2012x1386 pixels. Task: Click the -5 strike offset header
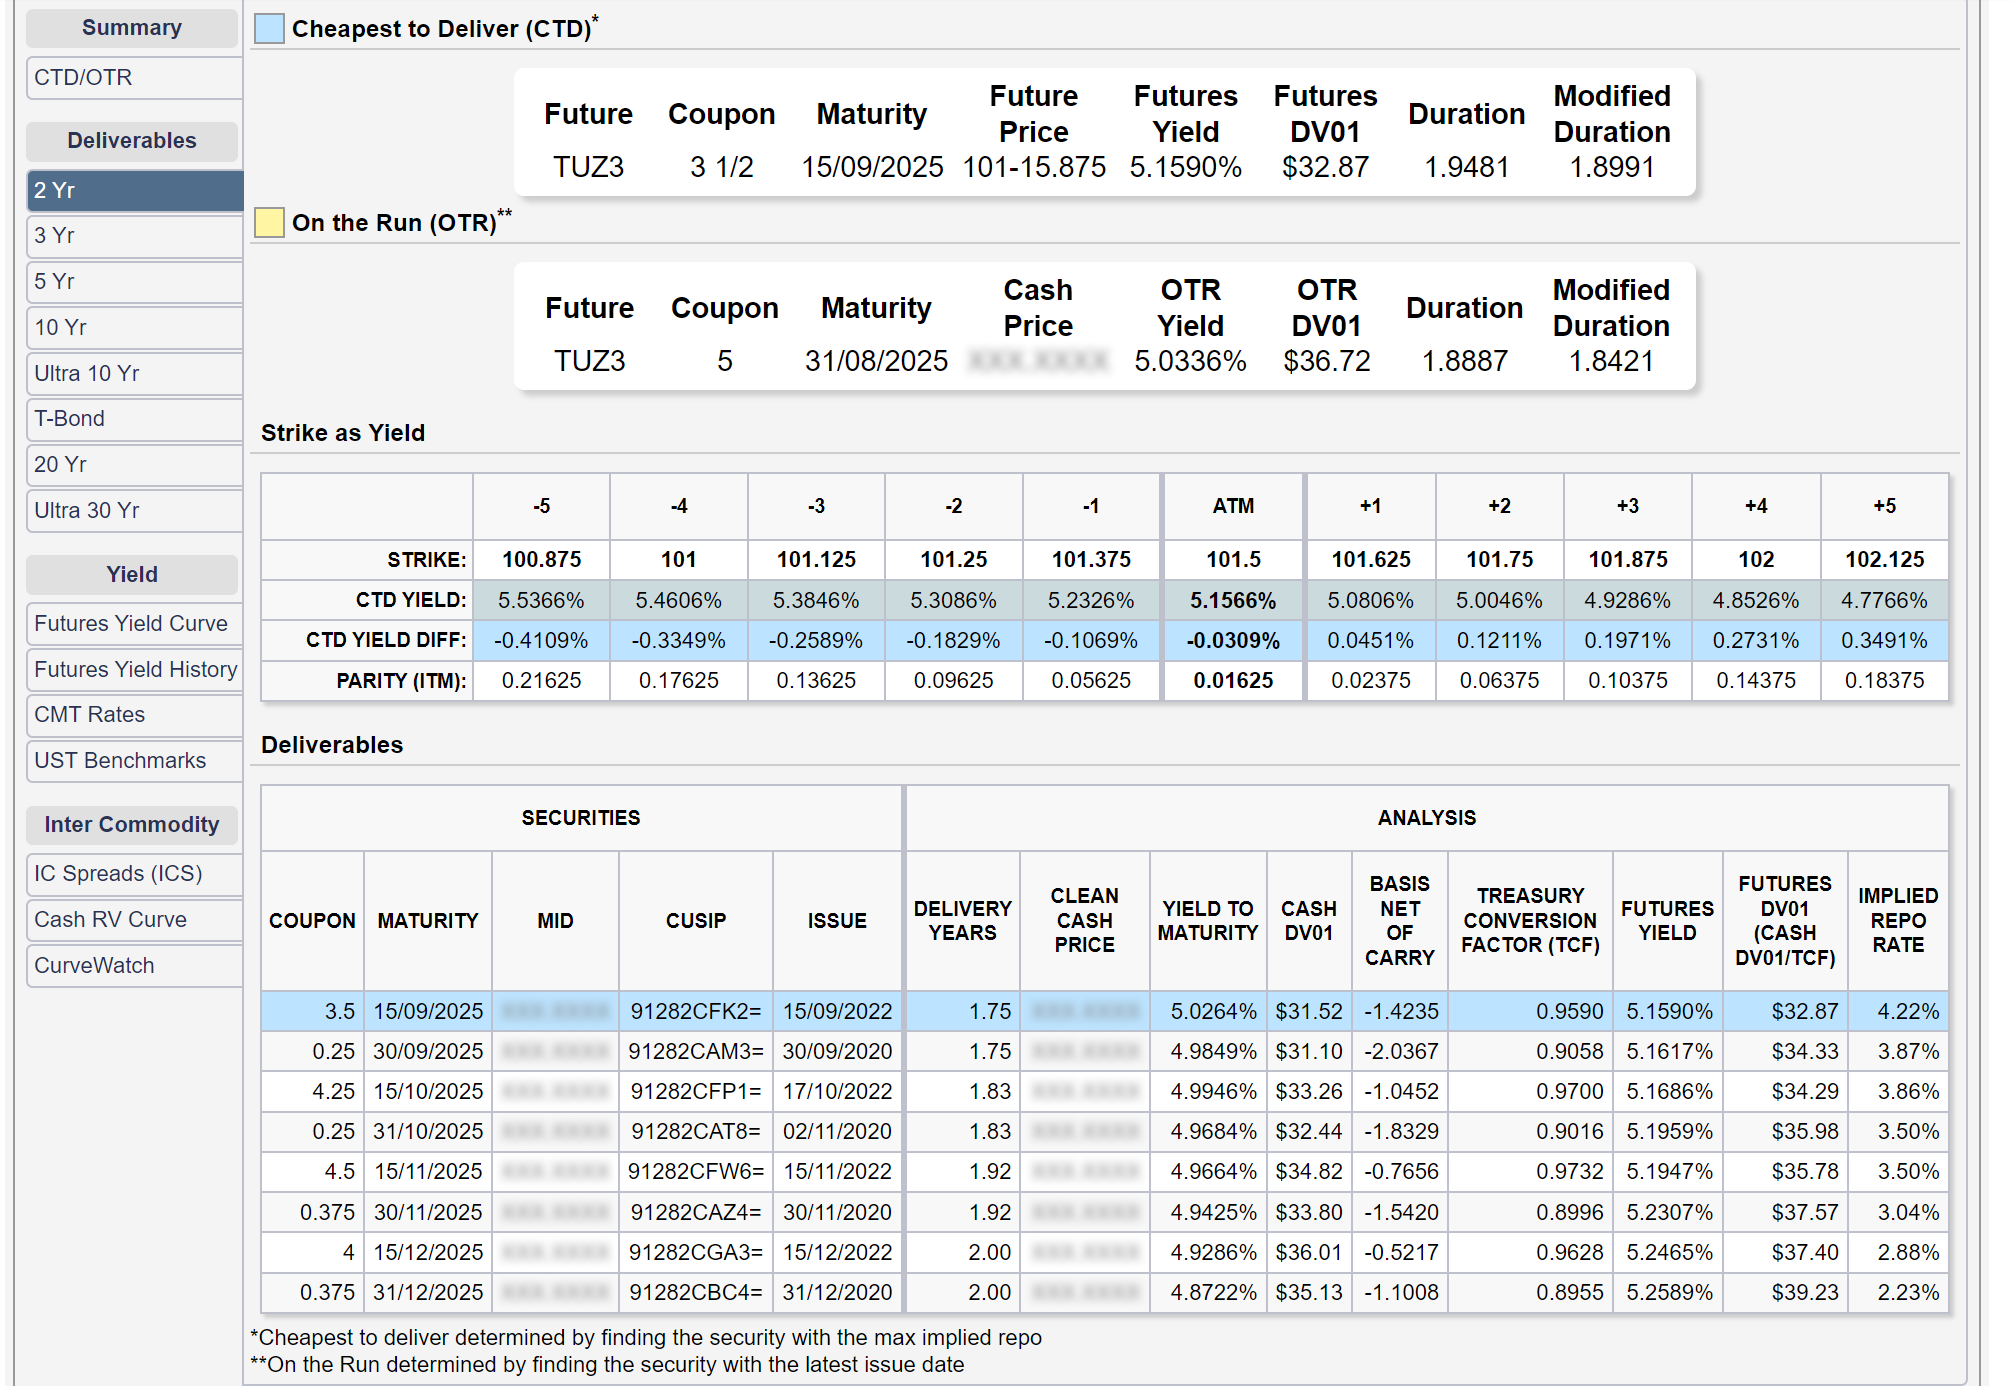click(x=541, y=507)
